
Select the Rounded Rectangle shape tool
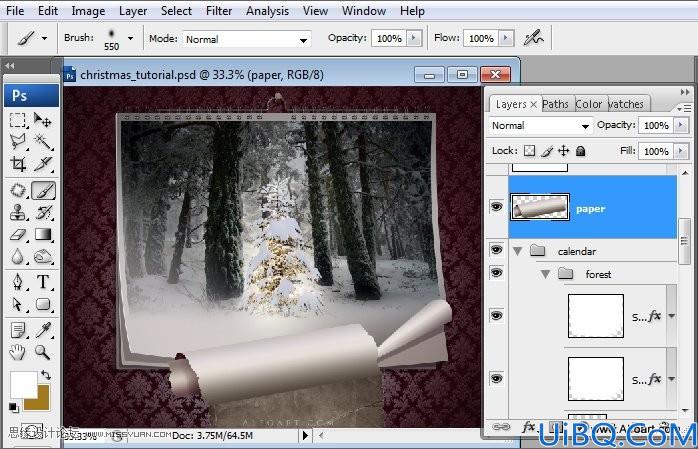(x=43, y=304)
